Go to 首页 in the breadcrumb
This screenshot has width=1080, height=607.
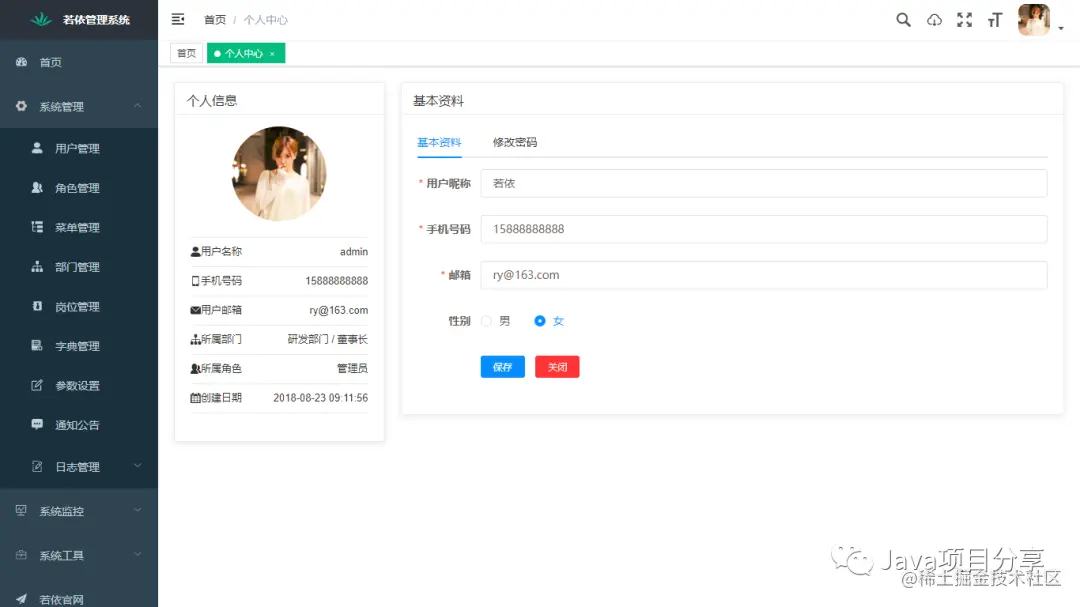tap(215, 20)
